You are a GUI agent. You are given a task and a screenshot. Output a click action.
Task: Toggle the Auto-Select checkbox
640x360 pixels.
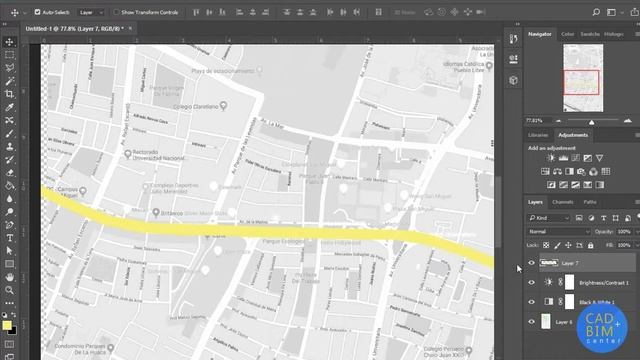click(x=38, y=12)
